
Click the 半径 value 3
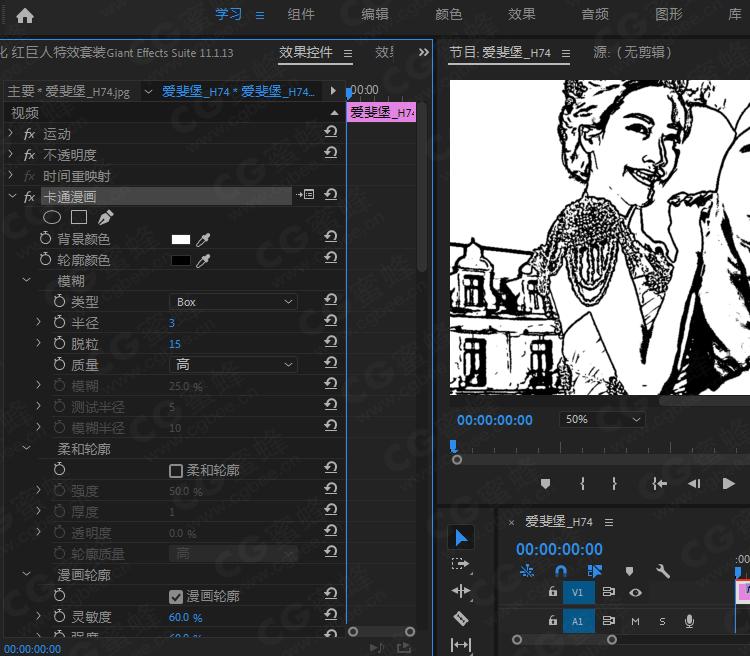pos(172,323)
